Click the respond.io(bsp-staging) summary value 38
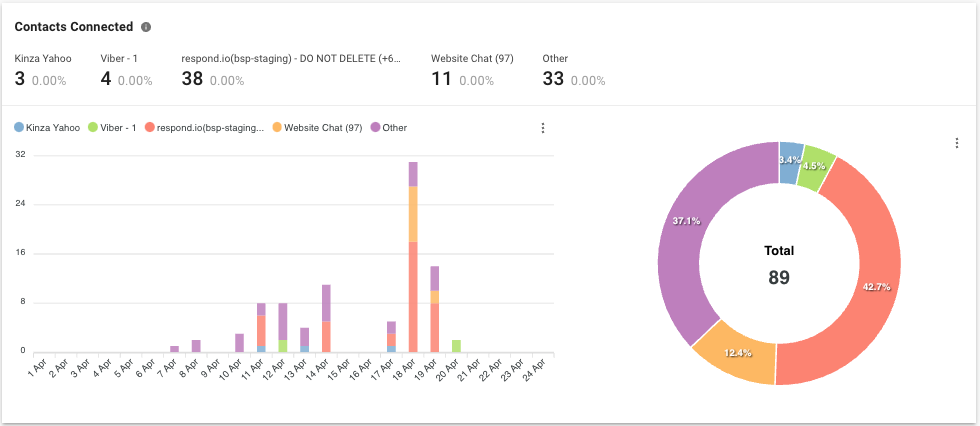The height and width of the screenshot is (426, 980). (192, 79)
